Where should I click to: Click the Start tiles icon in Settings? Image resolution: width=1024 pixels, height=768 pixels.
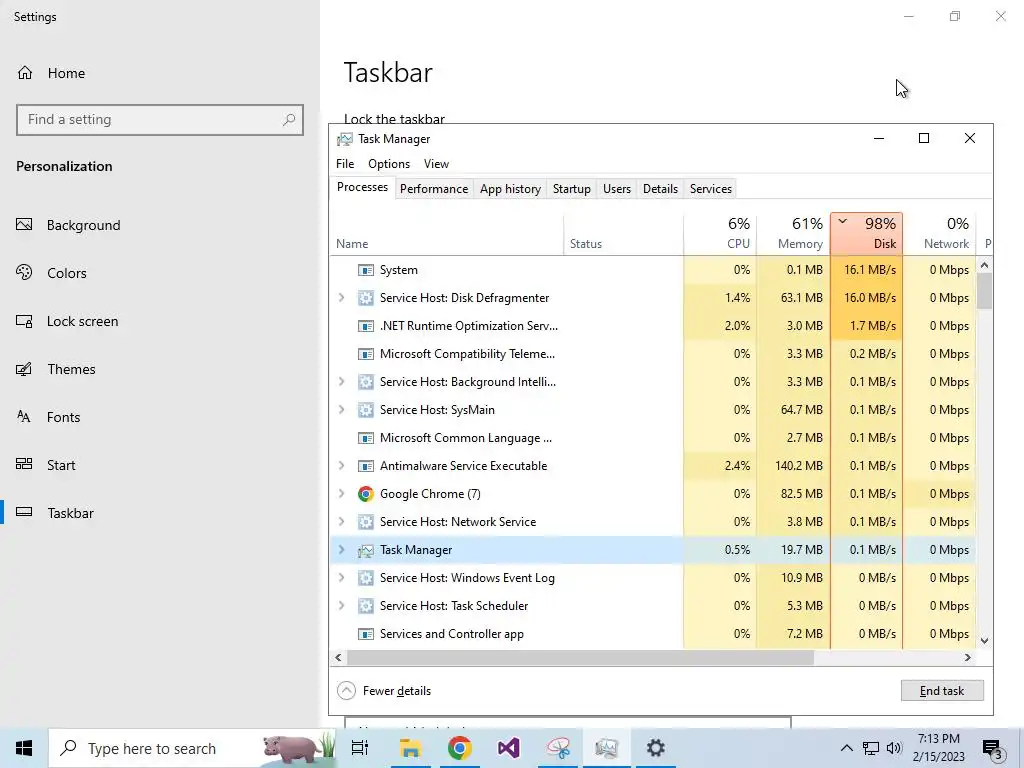(x=24, y=464)
